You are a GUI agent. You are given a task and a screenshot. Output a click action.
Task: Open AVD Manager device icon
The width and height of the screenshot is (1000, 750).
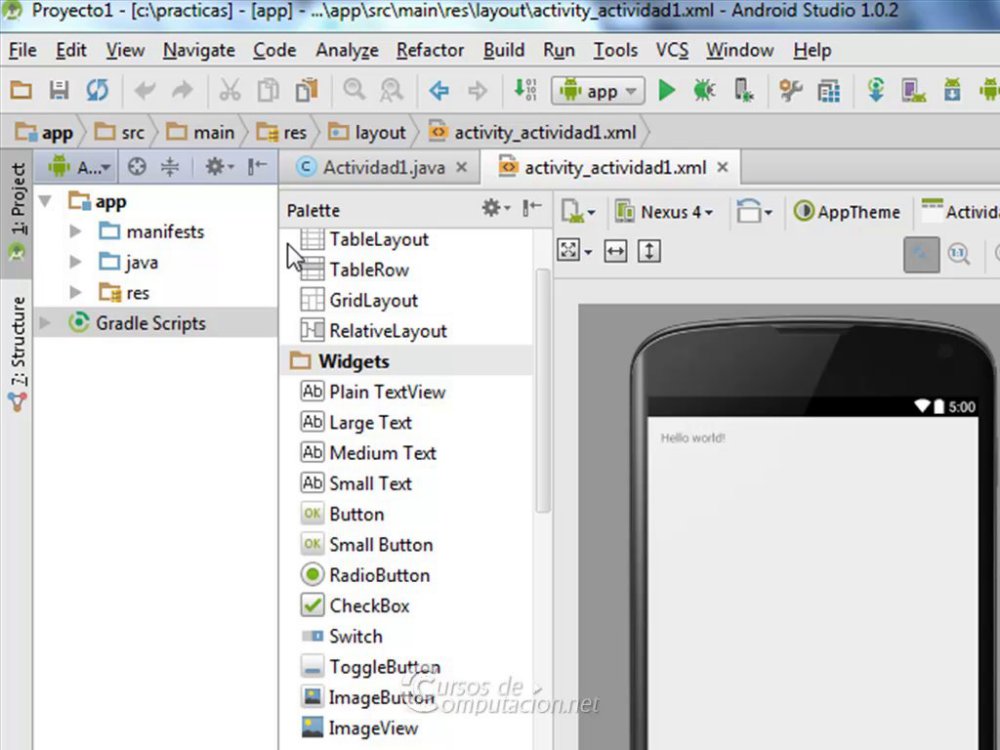coord(913,91)
